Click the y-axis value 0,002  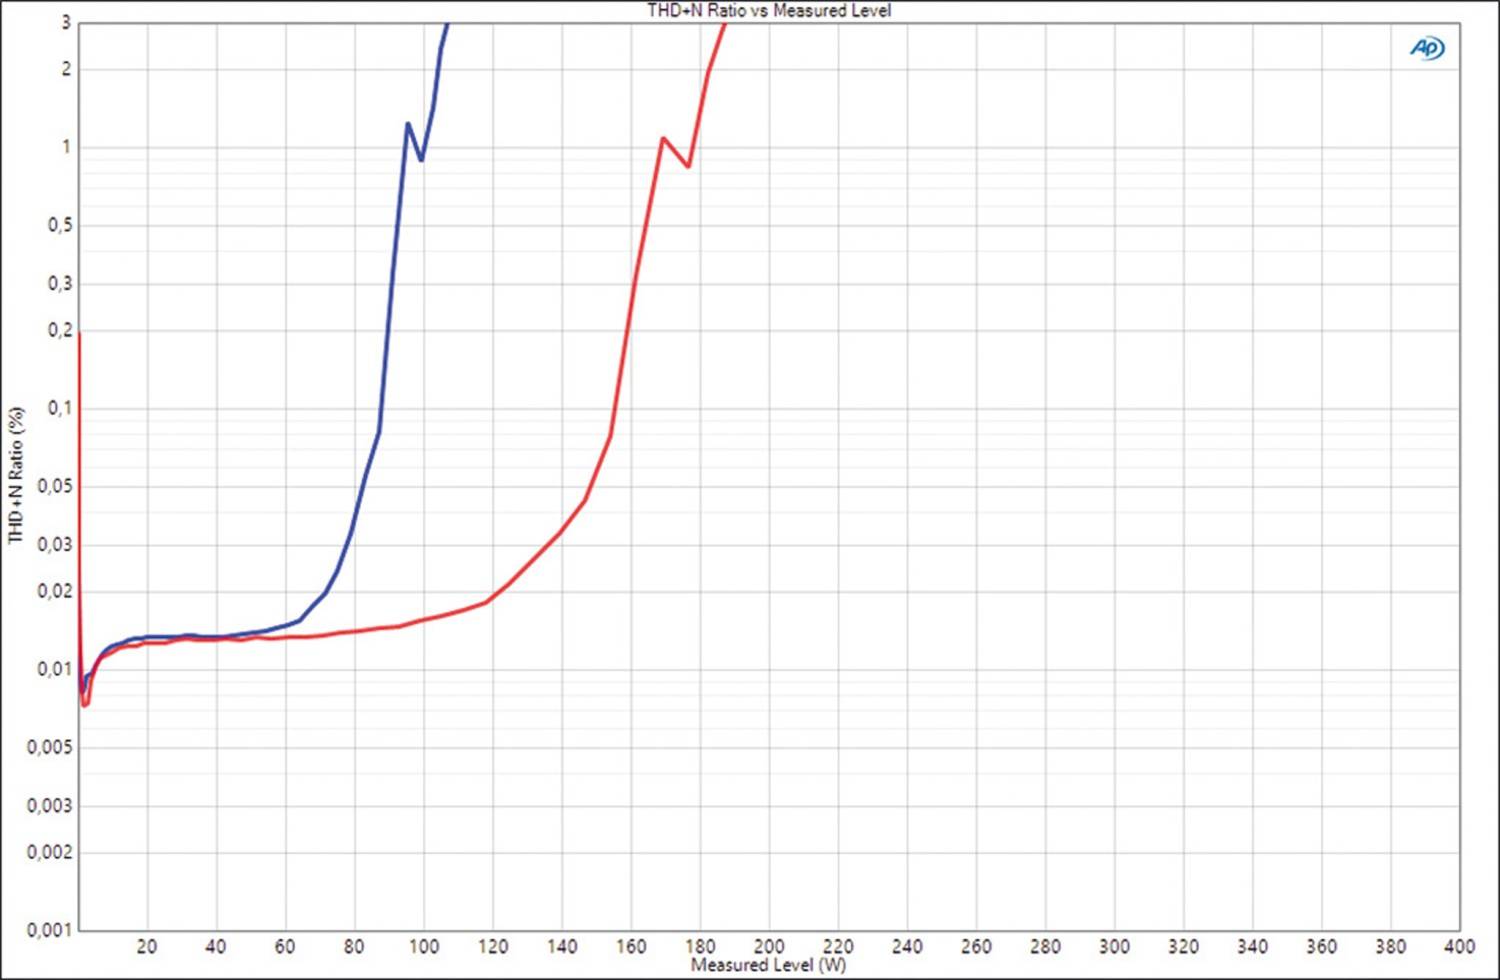[x=50, y=852]
